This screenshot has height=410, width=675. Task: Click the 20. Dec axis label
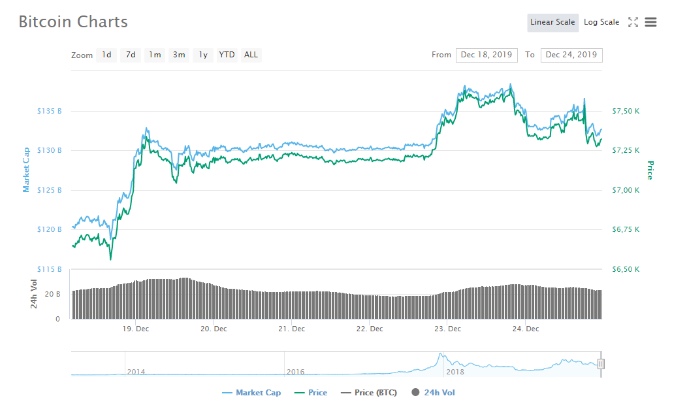pyautogui.click(x=214, y=329)
